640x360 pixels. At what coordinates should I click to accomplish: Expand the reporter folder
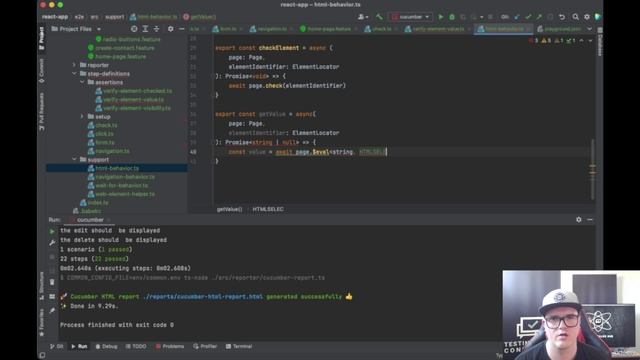[x=74, y=65]
